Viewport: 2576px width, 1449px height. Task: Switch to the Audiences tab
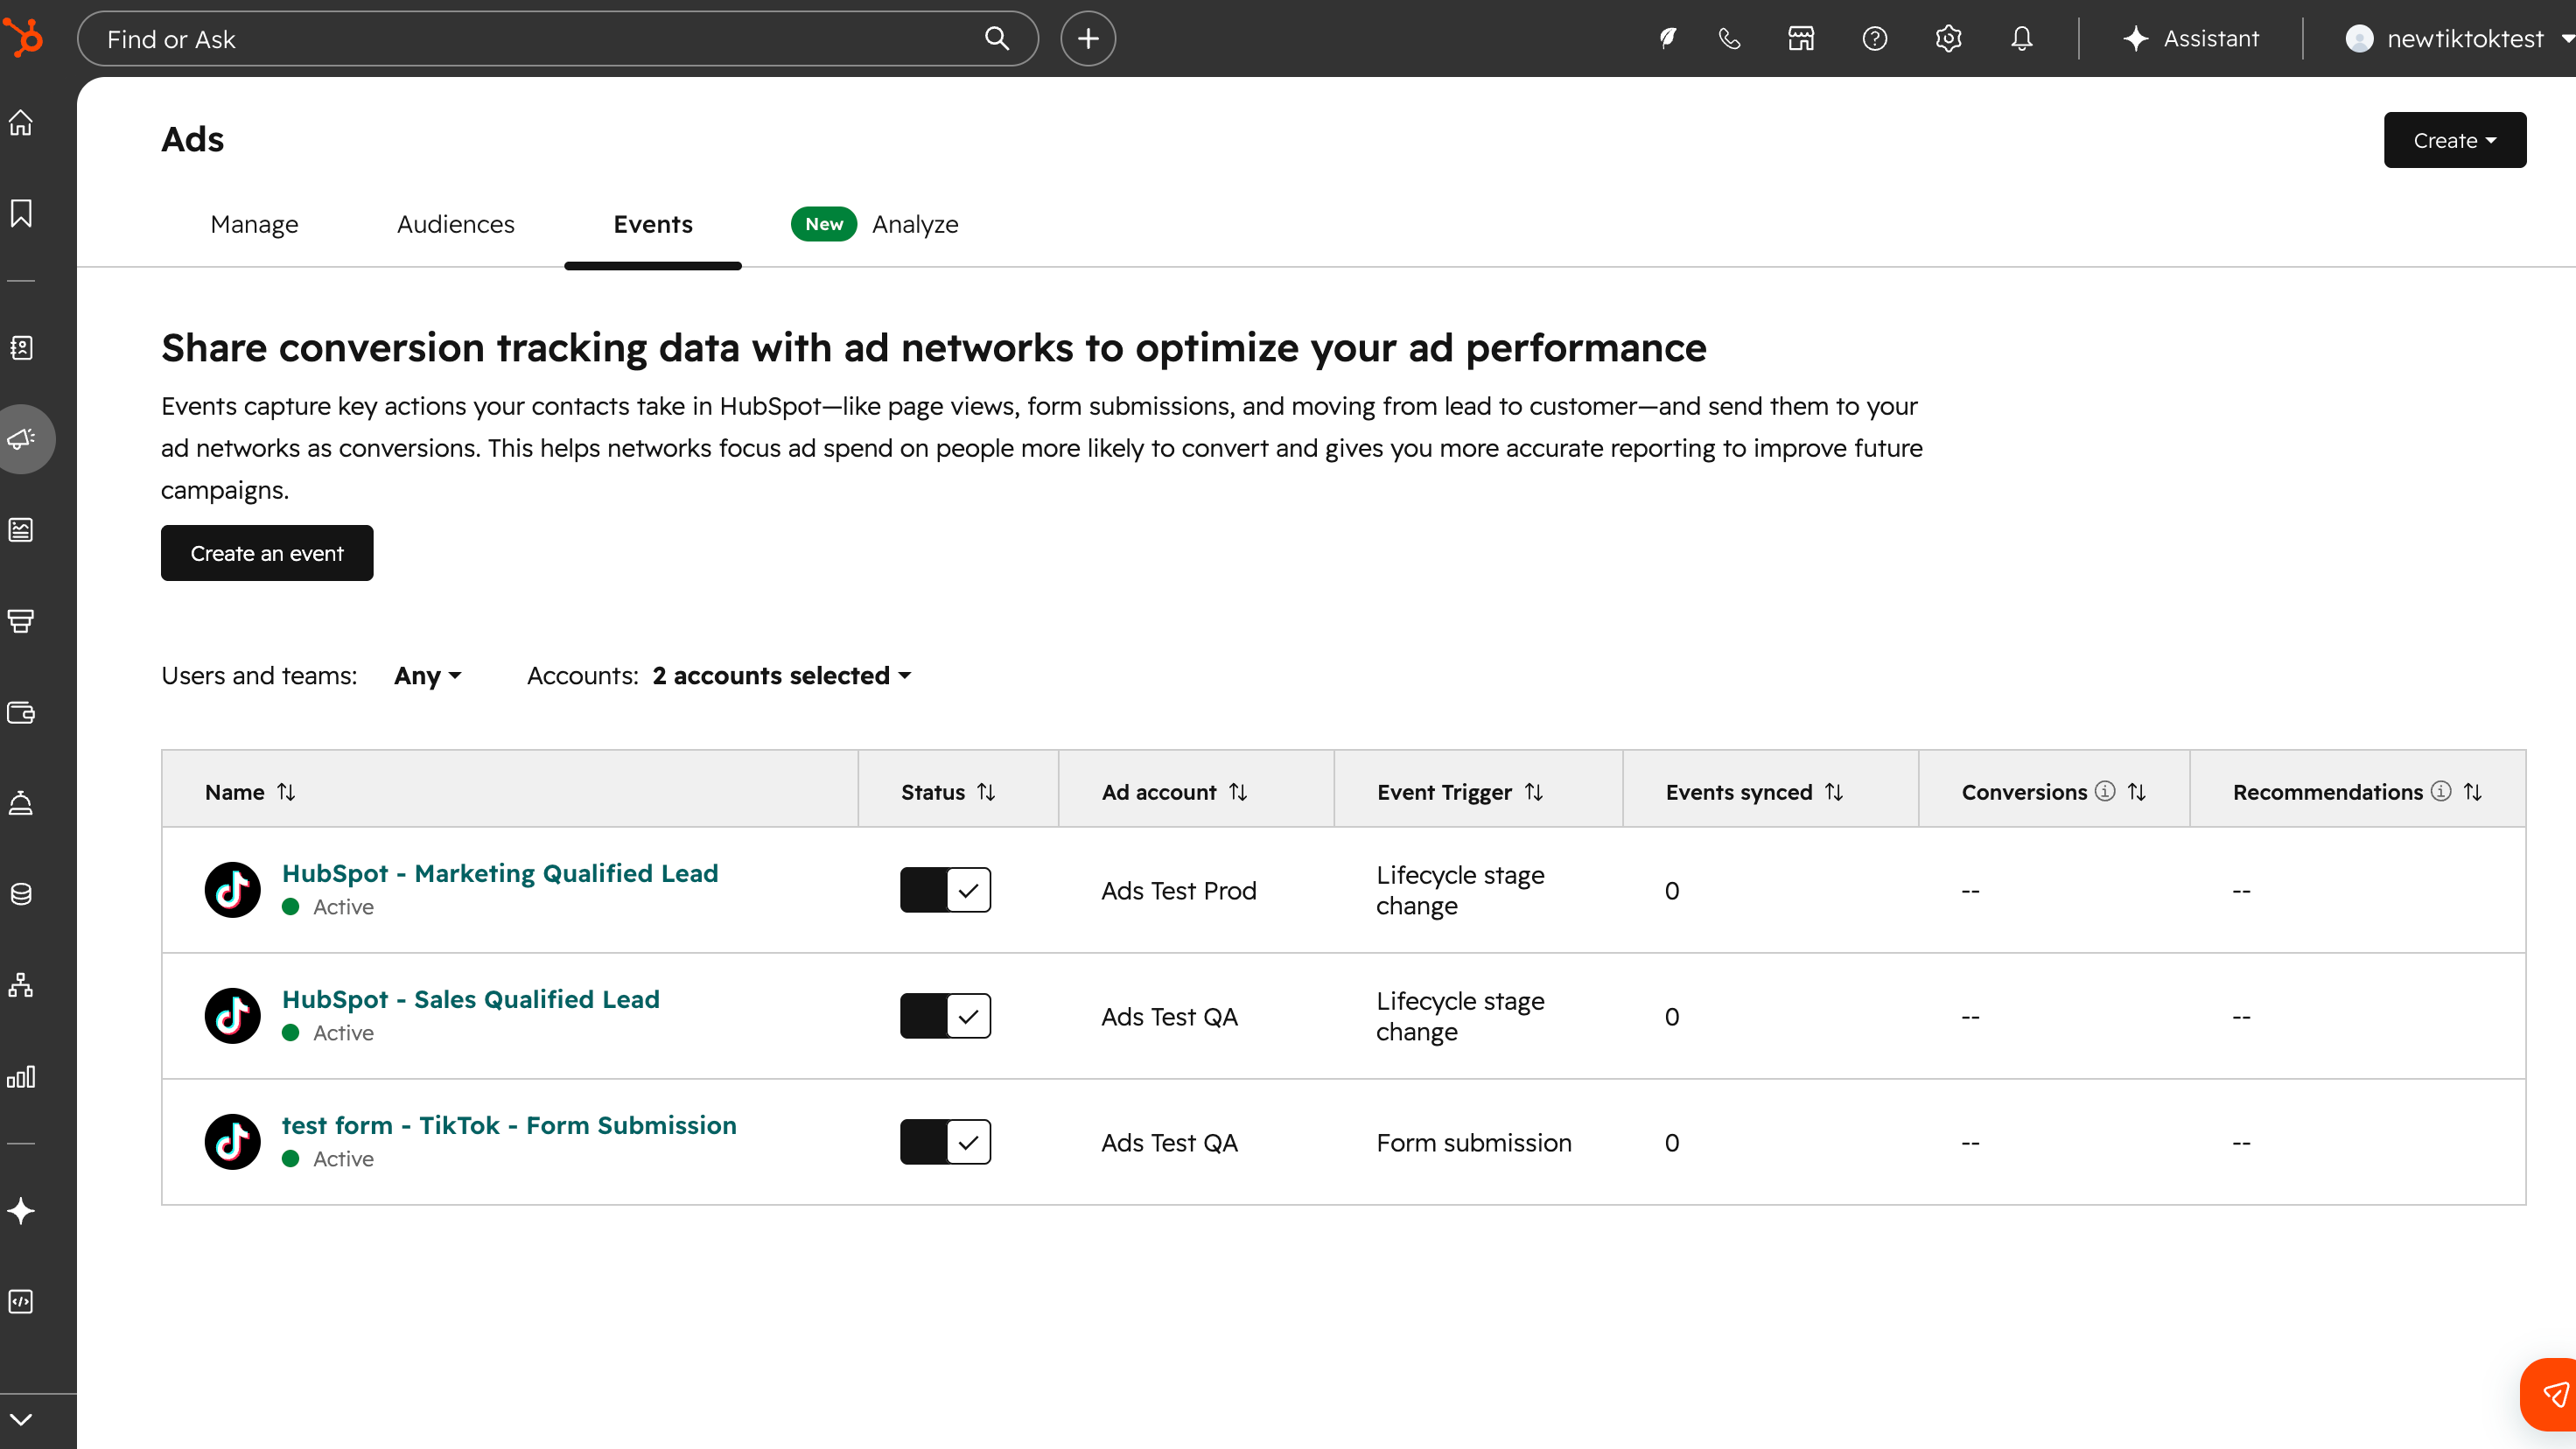coord(455,224)
